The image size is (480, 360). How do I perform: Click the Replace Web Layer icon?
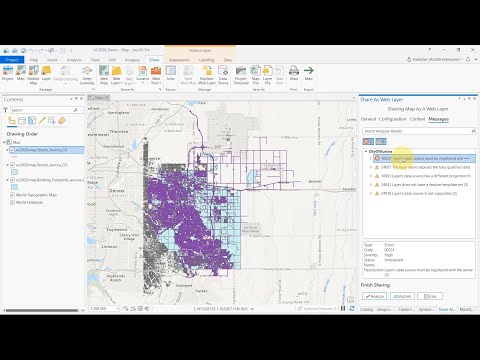pos(207,75)
